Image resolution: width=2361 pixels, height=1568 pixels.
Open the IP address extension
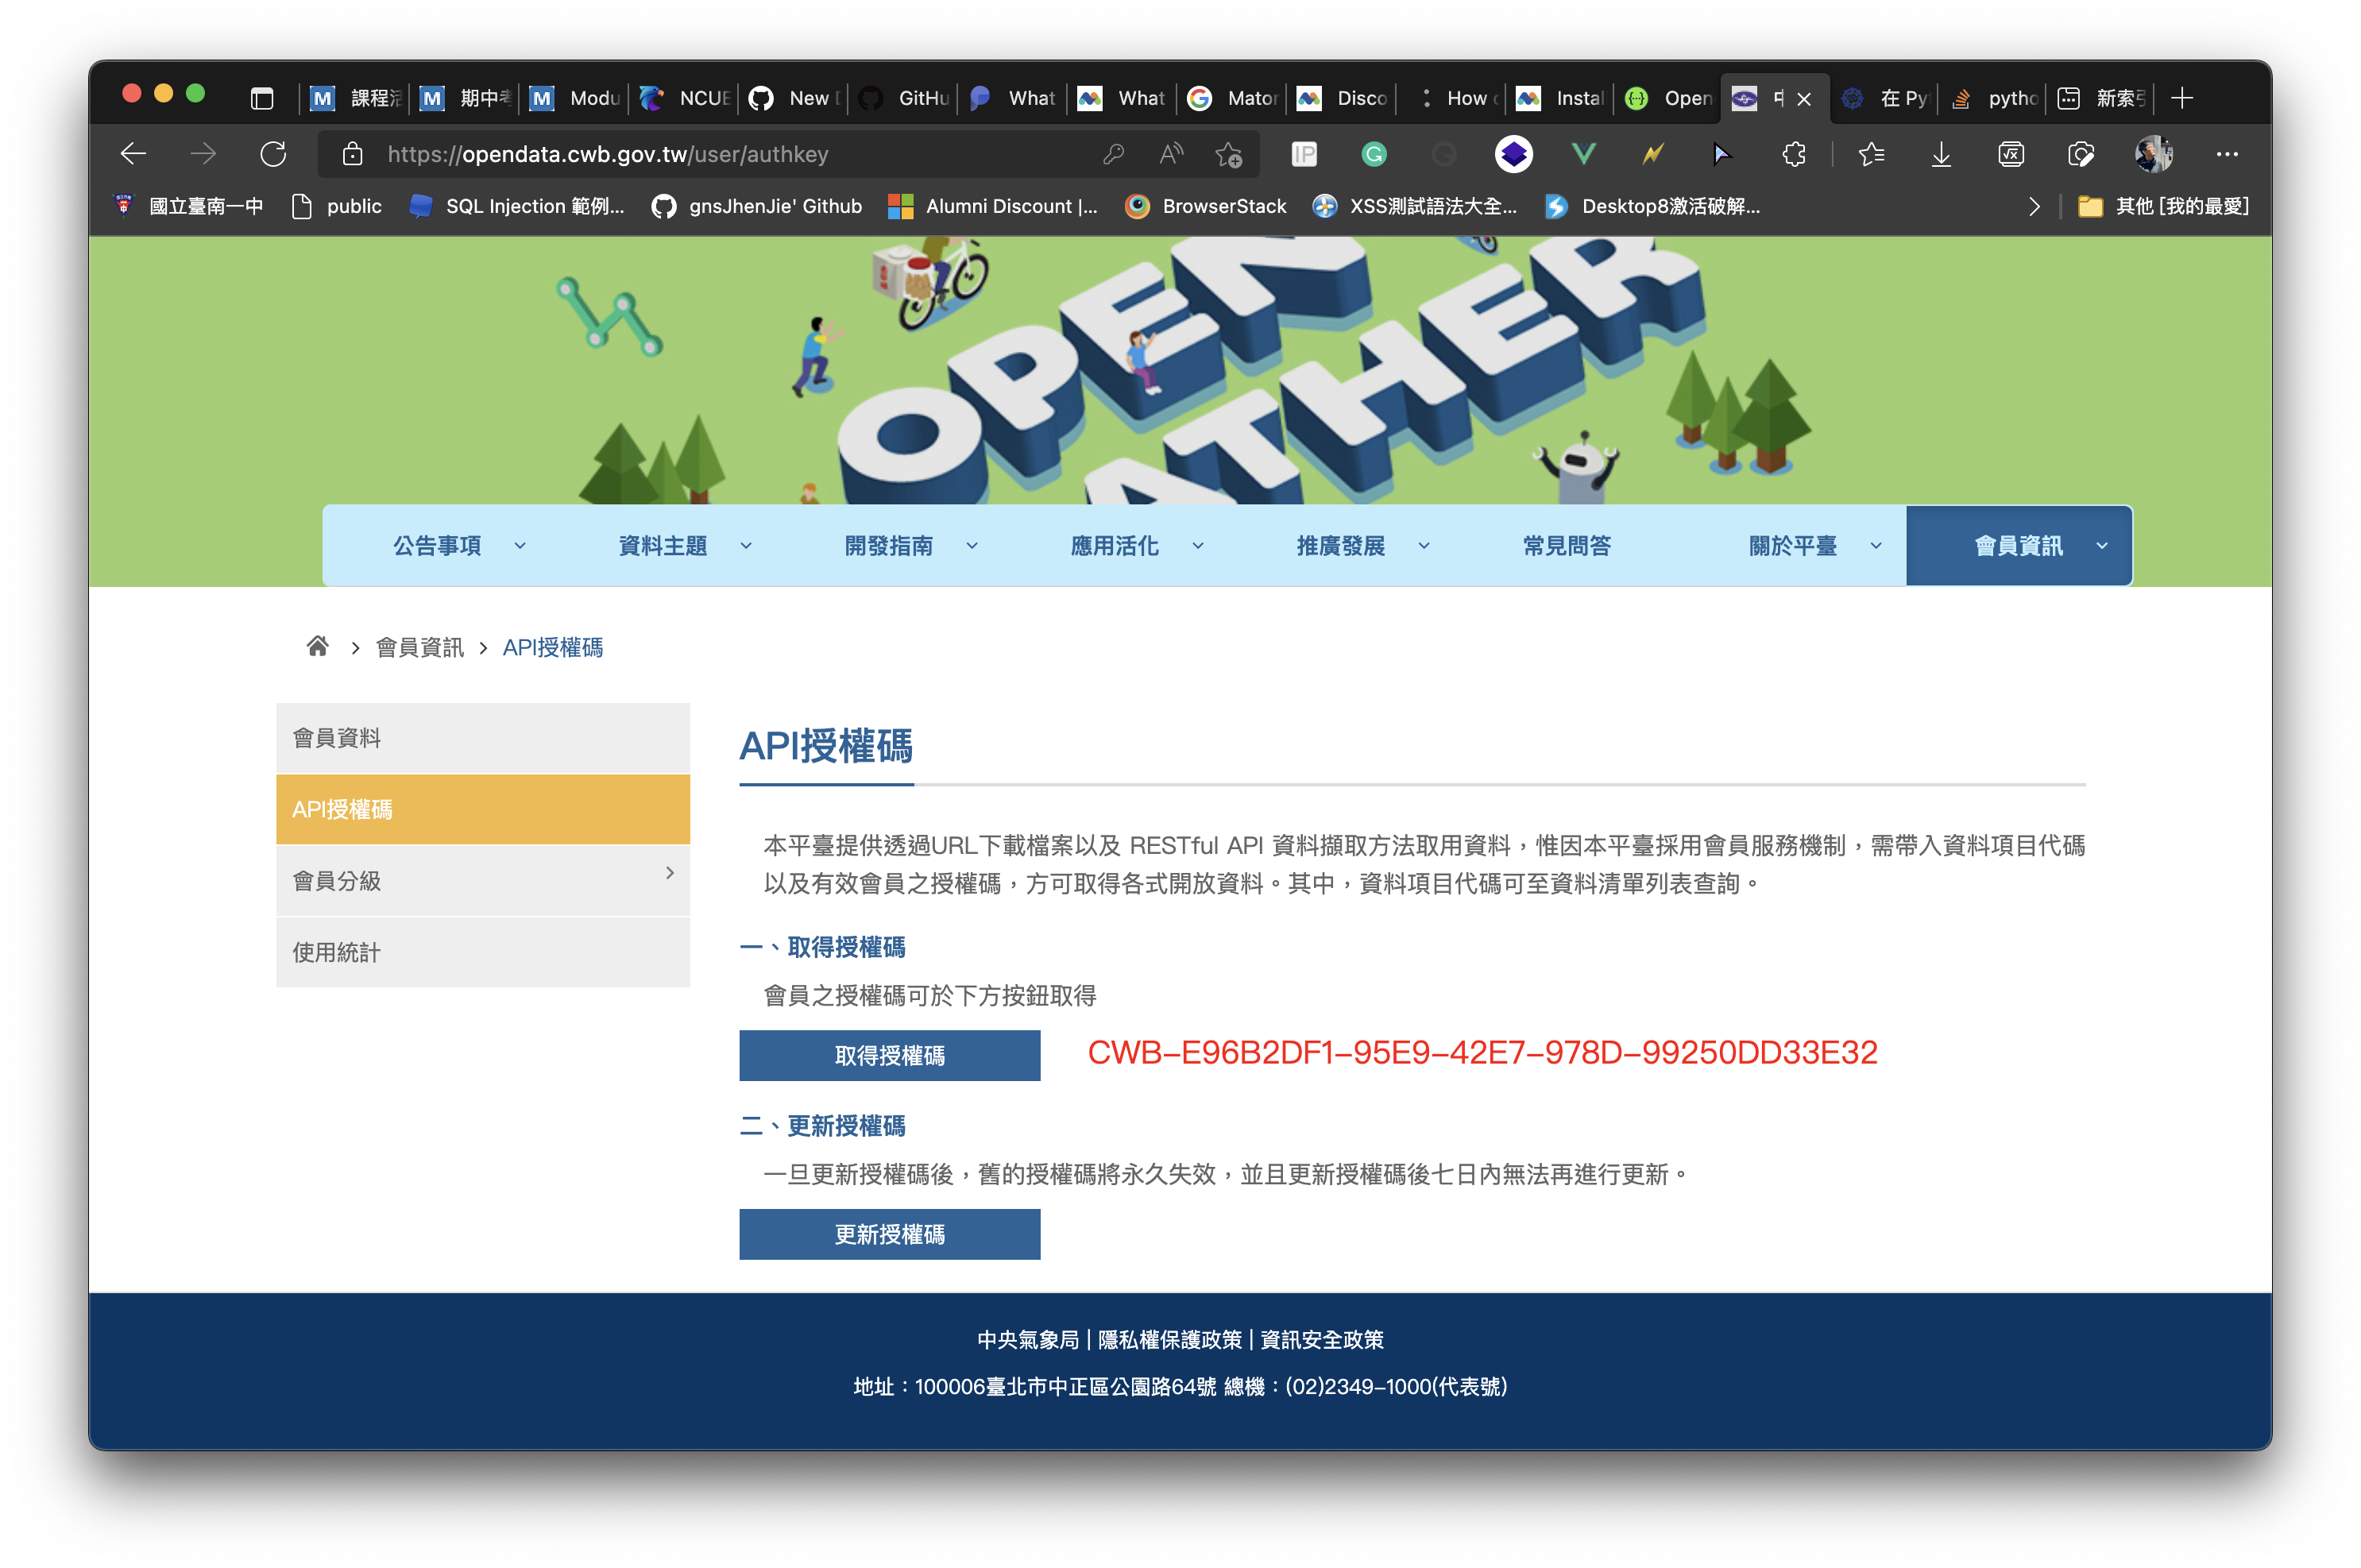tap(1306, 154)
